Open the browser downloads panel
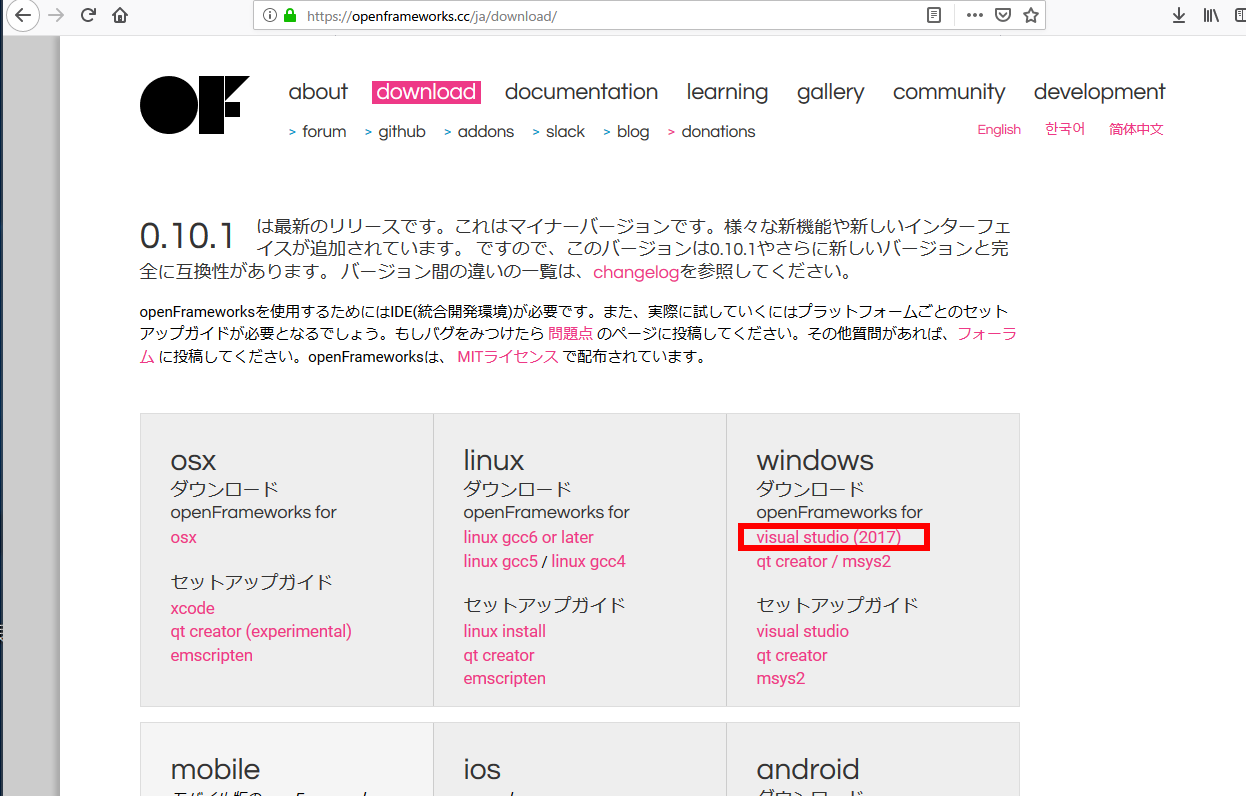1246x796 pixels. pos(1179,15)
